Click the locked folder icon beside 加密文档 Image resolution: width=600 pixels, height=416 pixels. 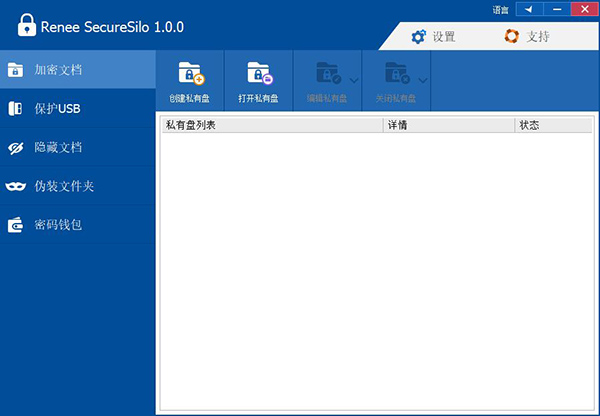click(x=15, y=70)
